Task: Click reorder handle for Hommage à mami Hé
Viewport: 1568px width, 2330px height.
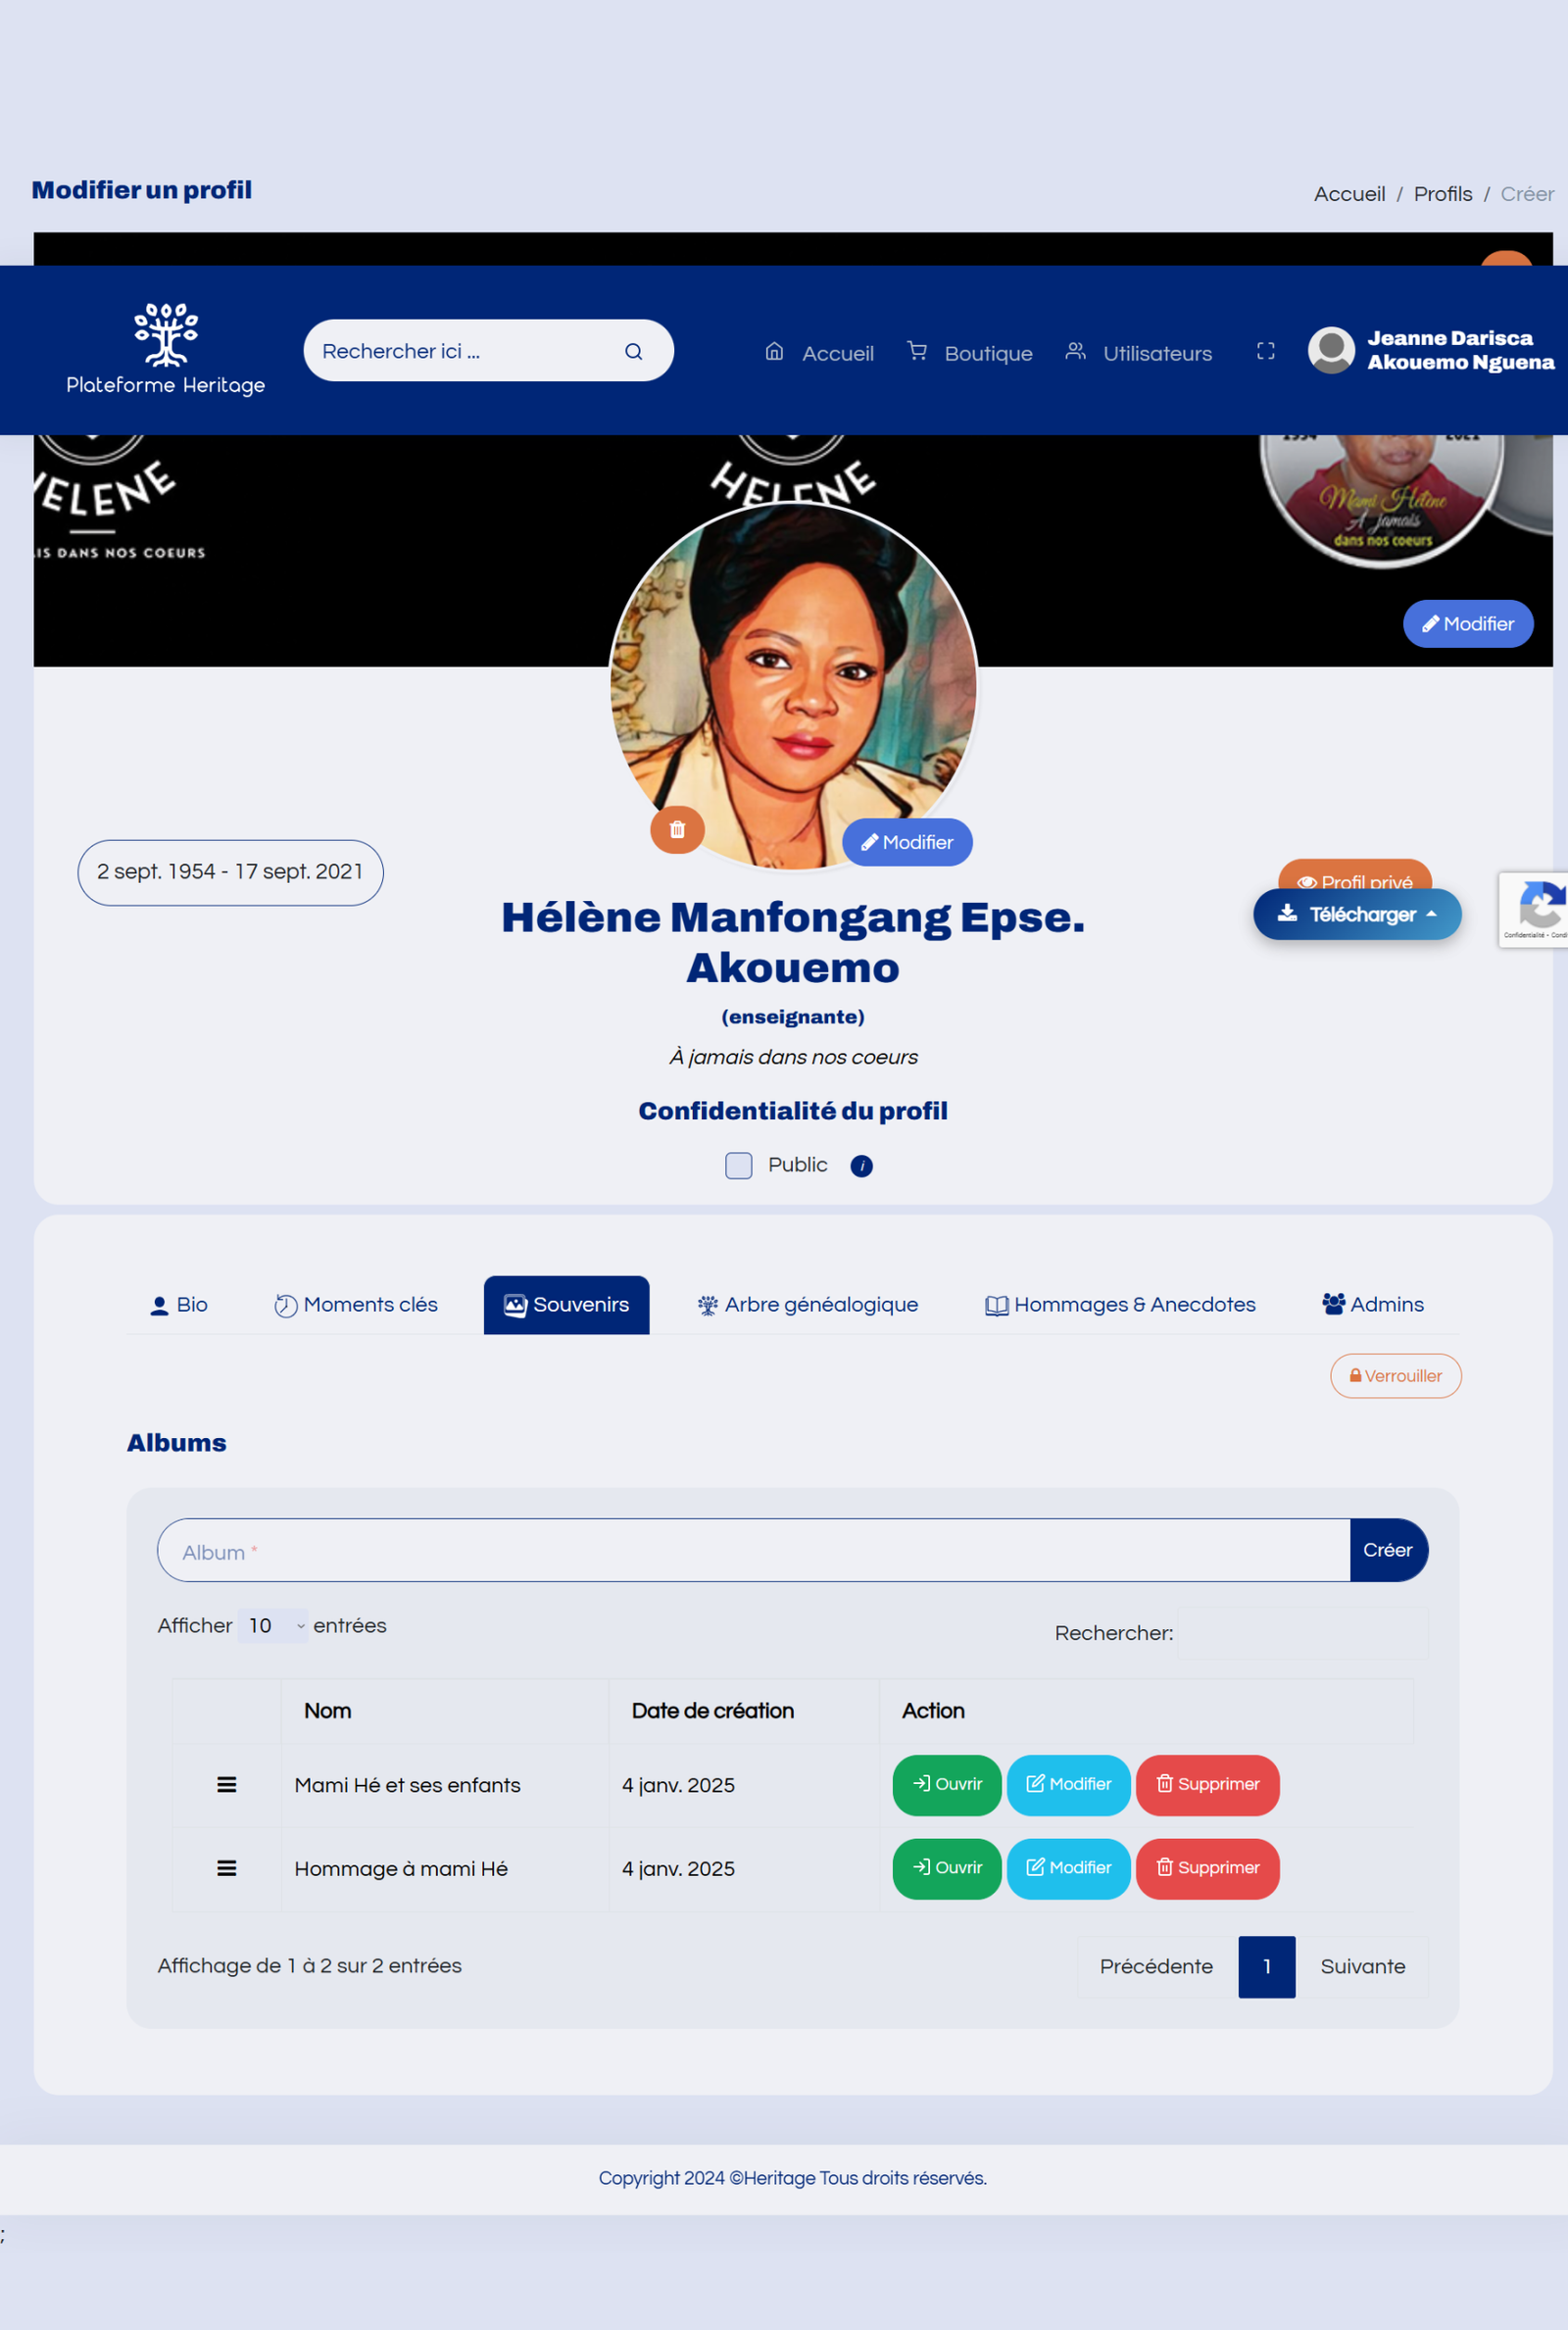Action: coord(227,1867)
